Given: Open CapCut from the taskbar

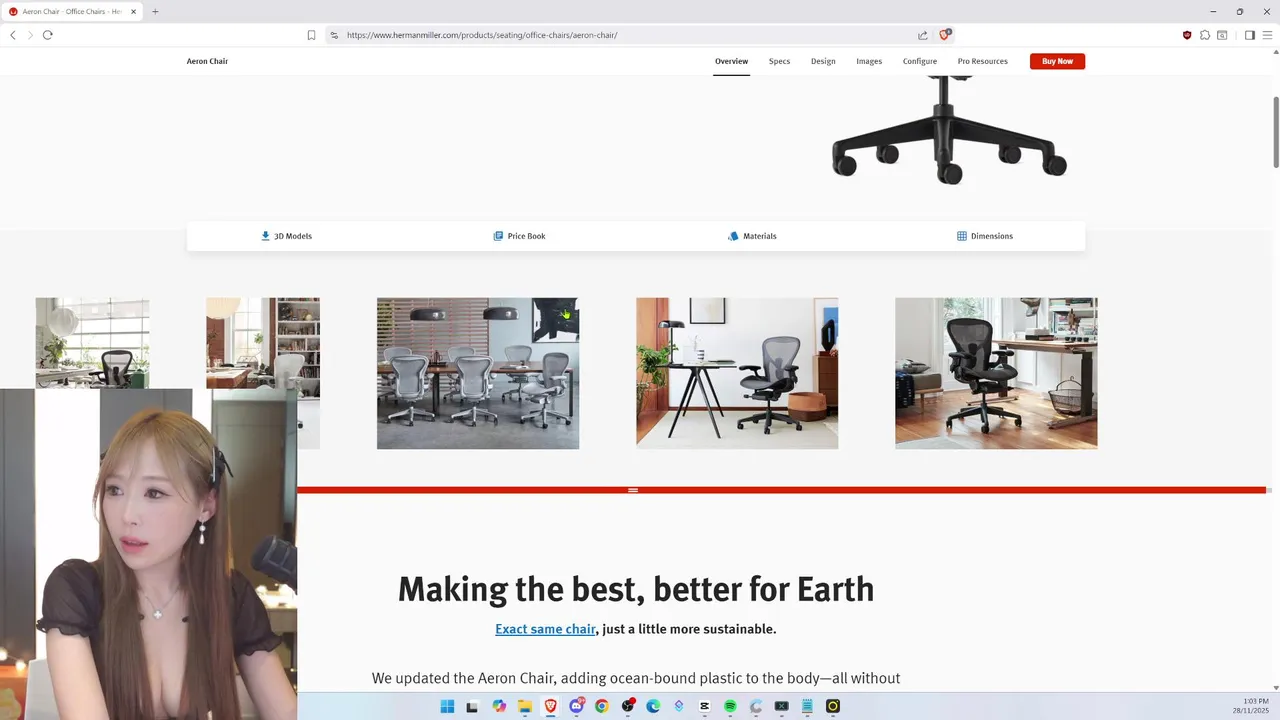Looking at the screenshot, I should pos(704,706).
